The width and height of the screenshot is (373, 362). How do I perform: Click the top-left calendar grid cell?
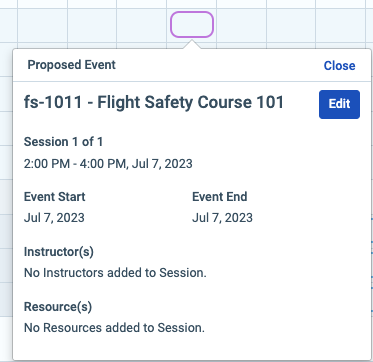click(x=8, y=4)
